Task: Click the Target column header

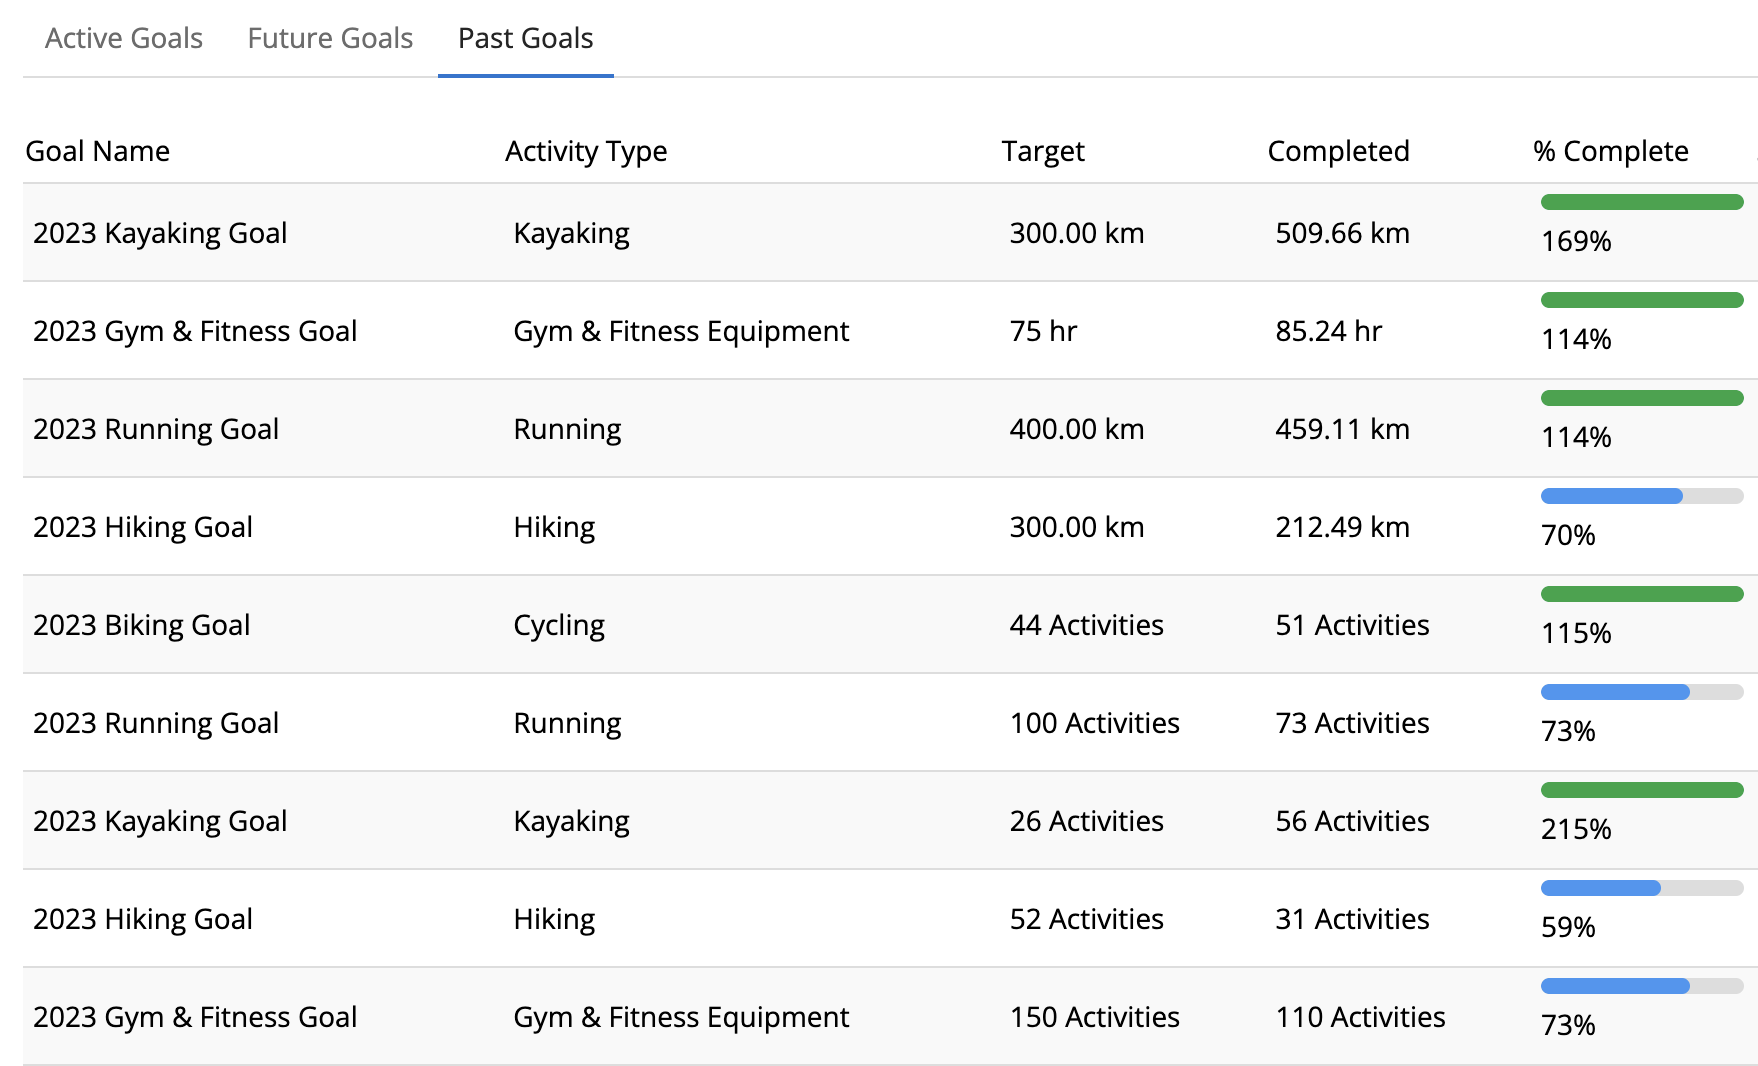Action: [1043, 151]
